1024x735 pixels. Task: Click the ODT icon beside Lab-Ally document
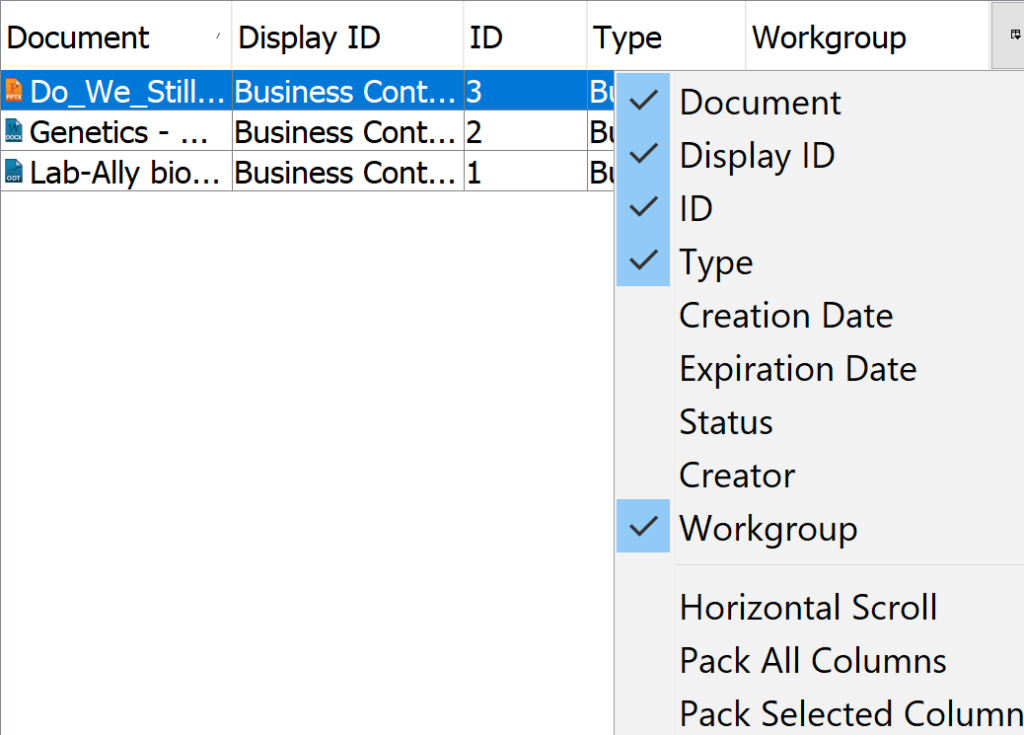pyautogui.click(x=14, y=172)
